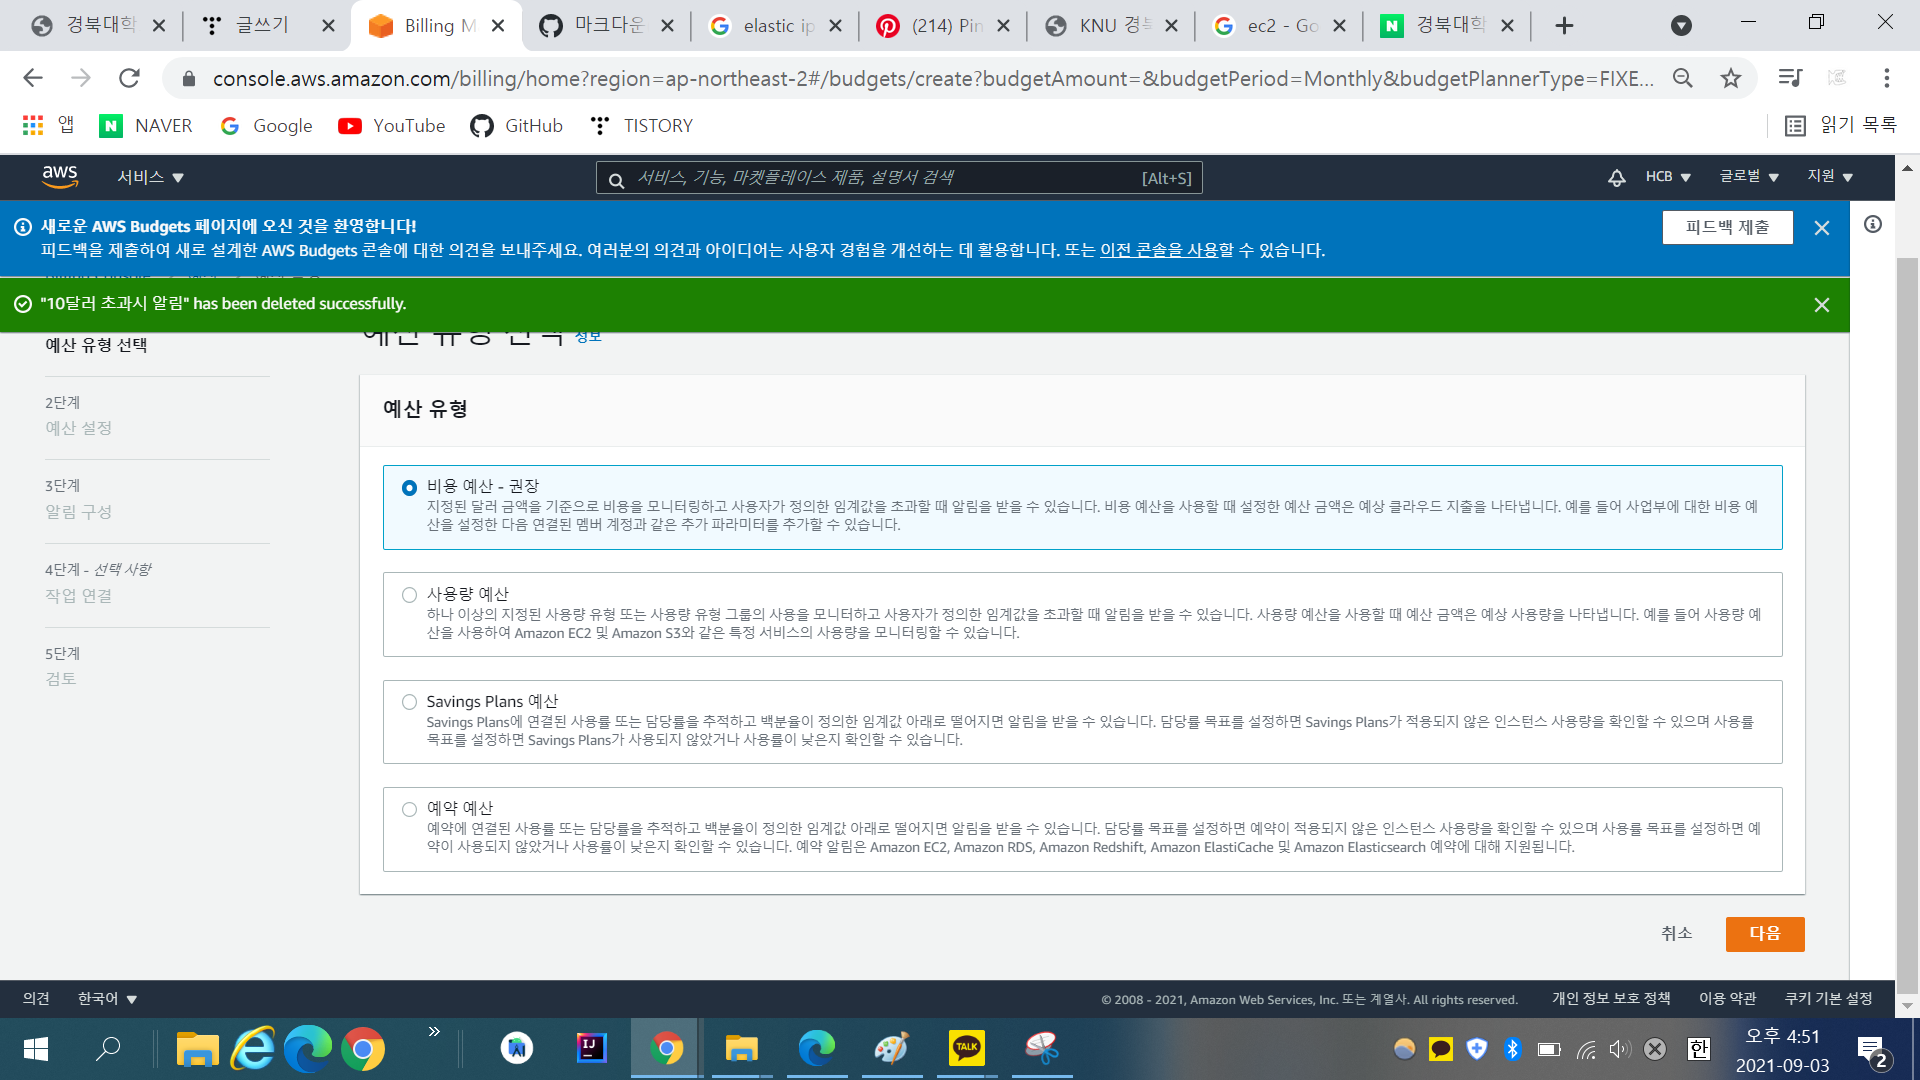Reload the billing page
1920x1080 pixels.
pyautogui.click(x=129, y=79)
